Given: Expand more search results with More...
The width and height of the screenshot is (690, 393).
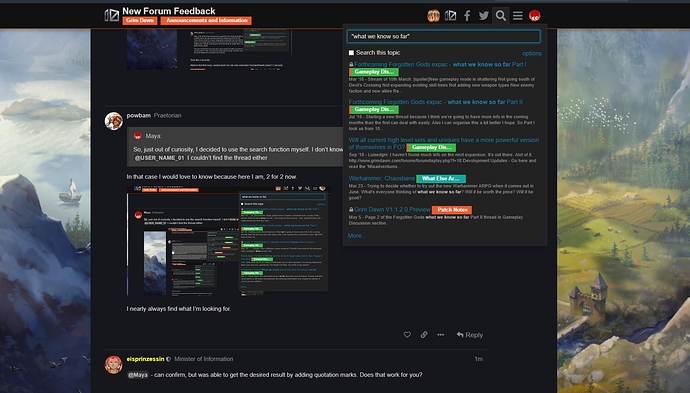Looking at the screenshot, I should [x=356, y=235].
